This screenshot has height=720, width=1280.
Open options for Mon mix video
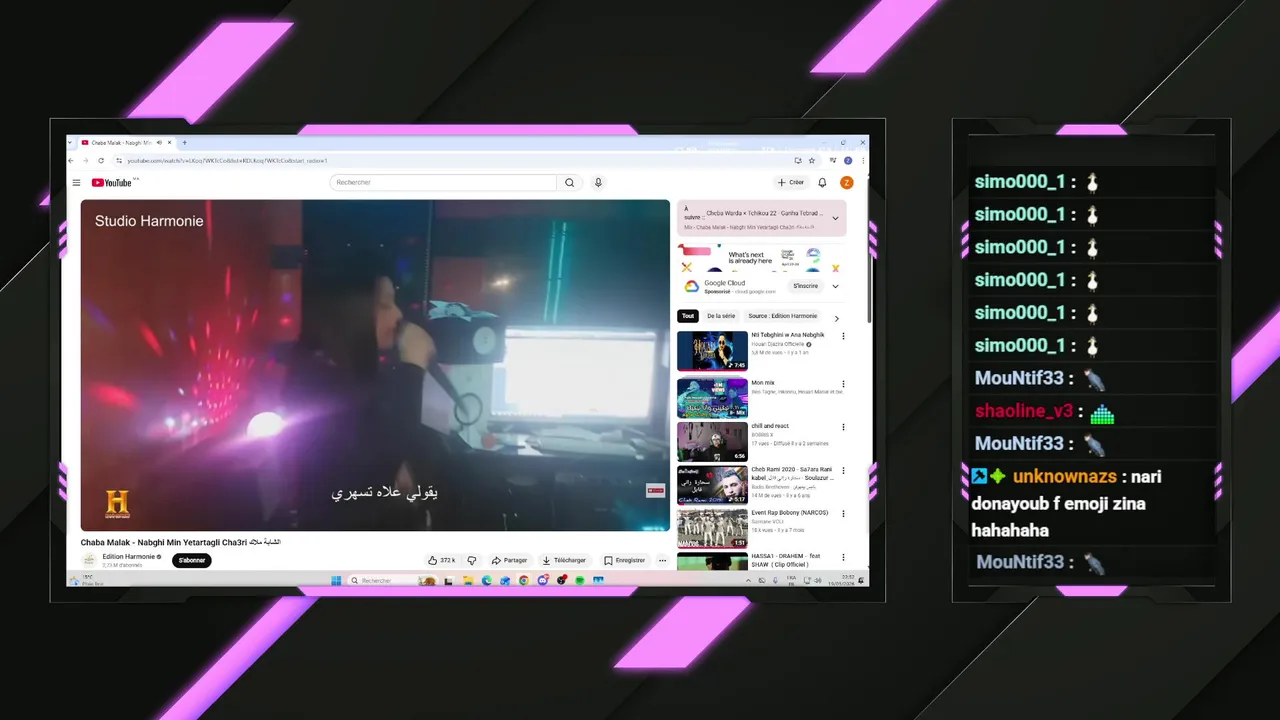pyautogui.click(x=843, y=384)
